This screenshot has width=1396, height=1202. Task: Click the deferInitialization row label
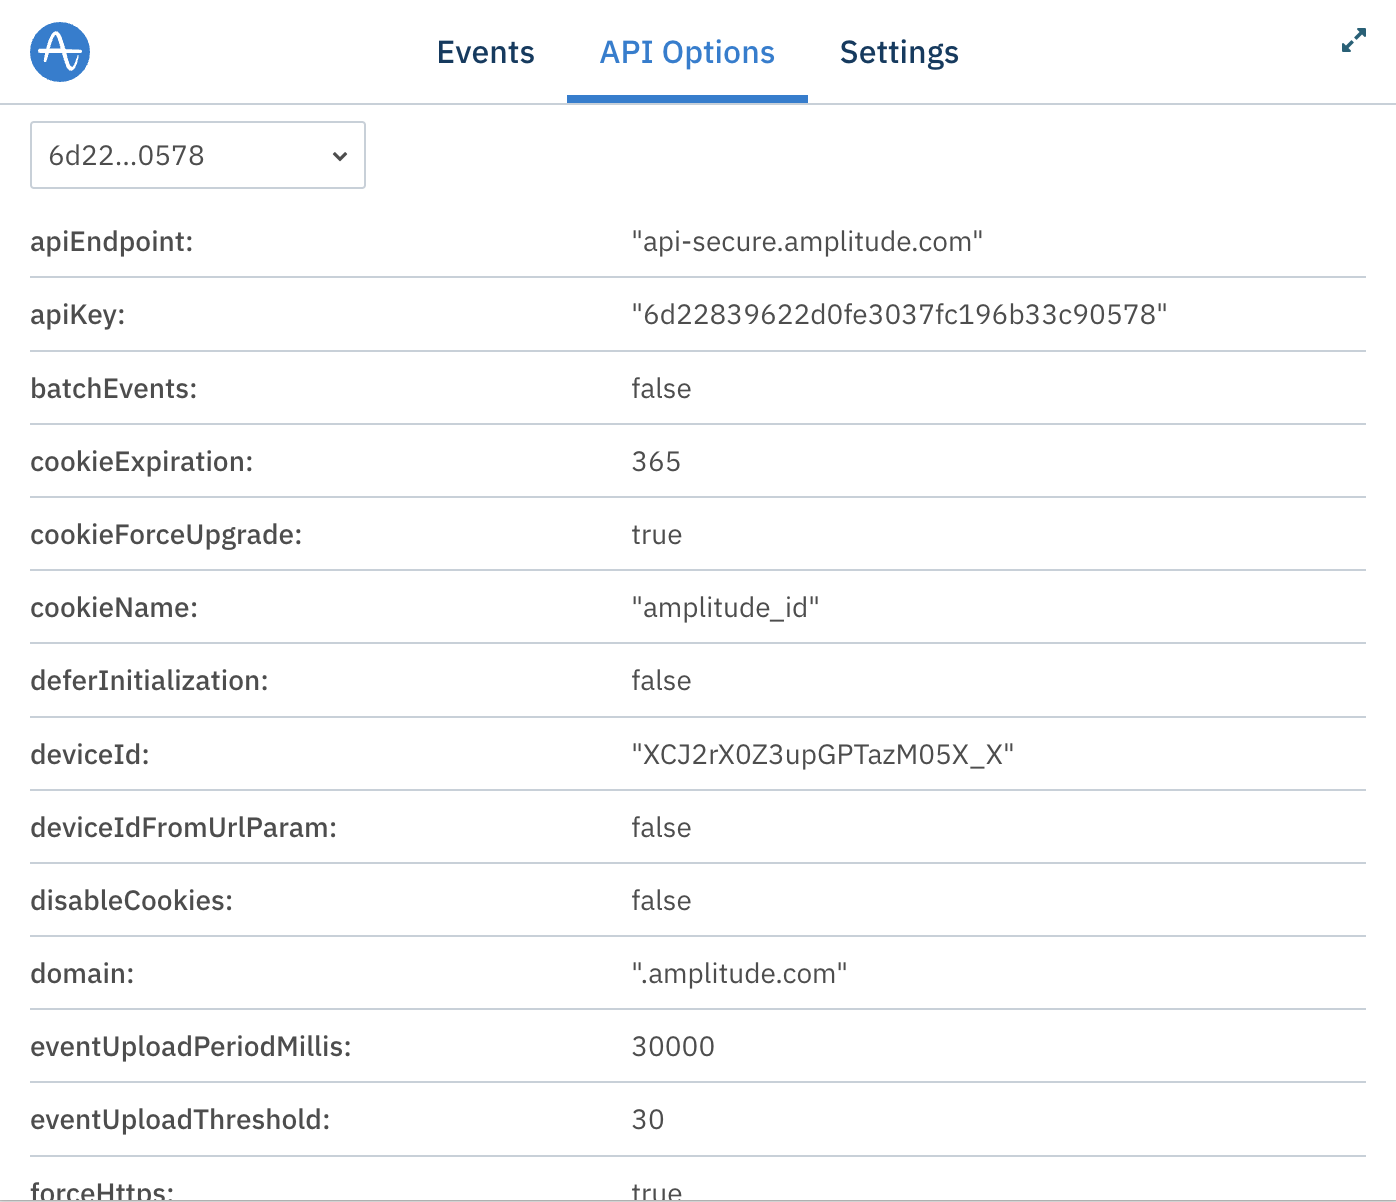coord(149,680)
